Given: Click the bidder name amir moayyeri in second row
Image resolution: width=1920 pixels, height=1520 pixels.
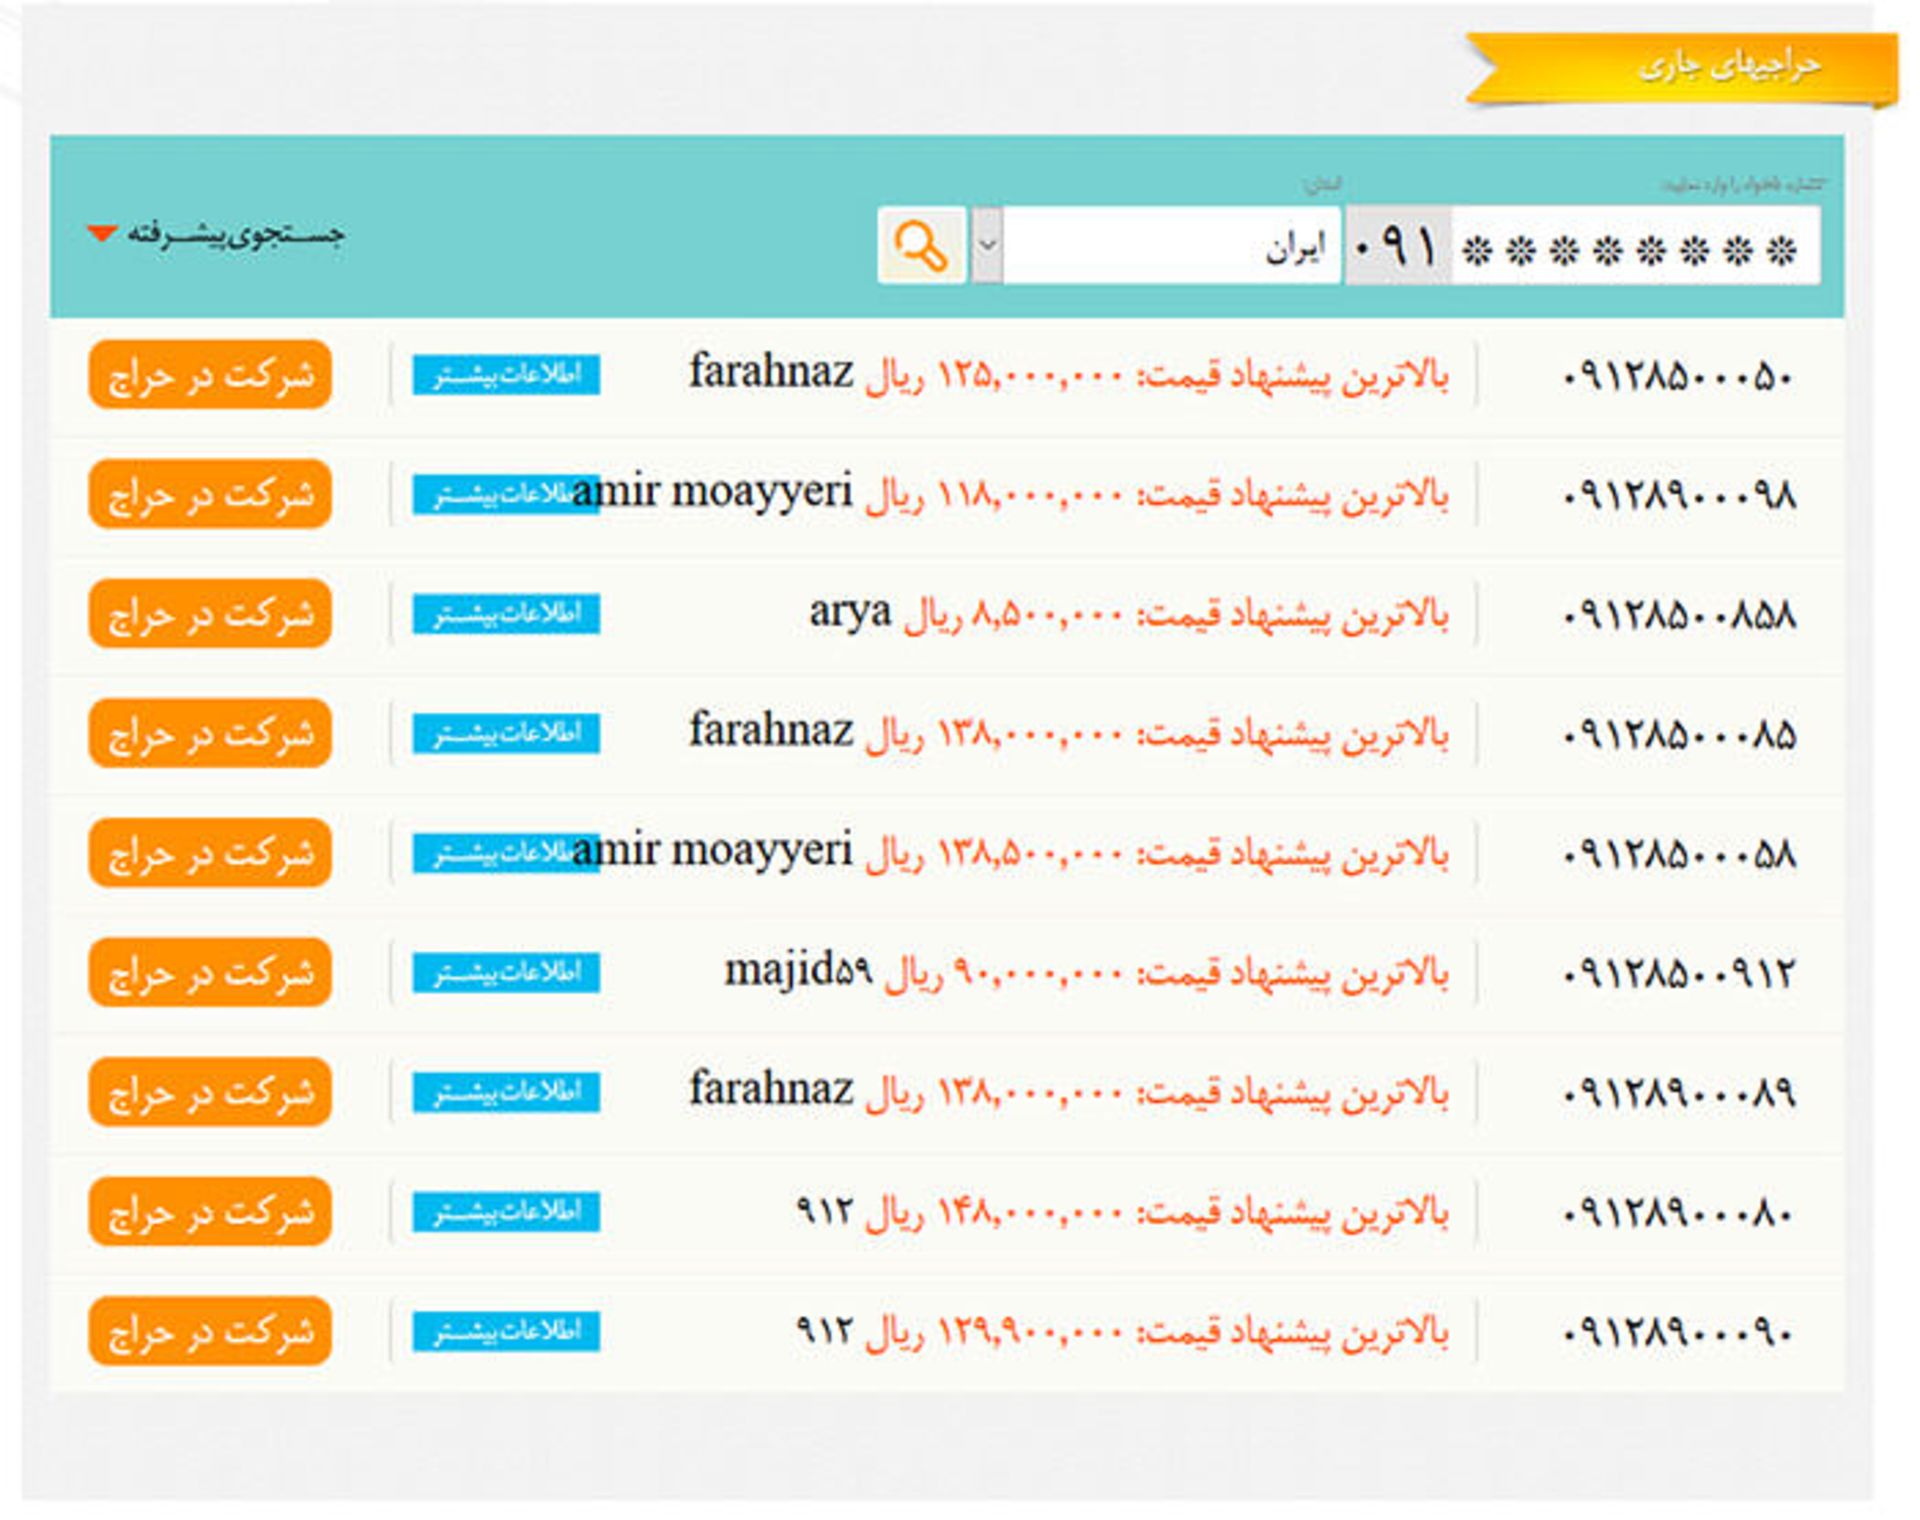Looking at the screenshot, I should click(x=712, y=492).
